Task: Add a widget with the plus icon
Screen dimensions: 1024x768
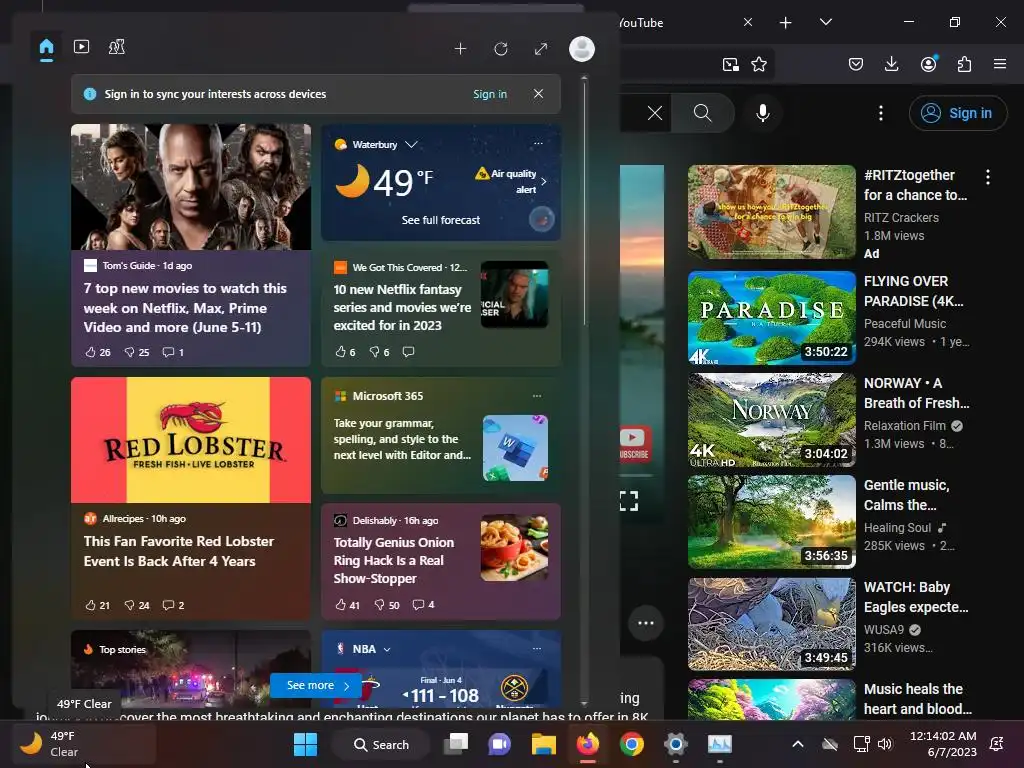Action: (460, 49)
